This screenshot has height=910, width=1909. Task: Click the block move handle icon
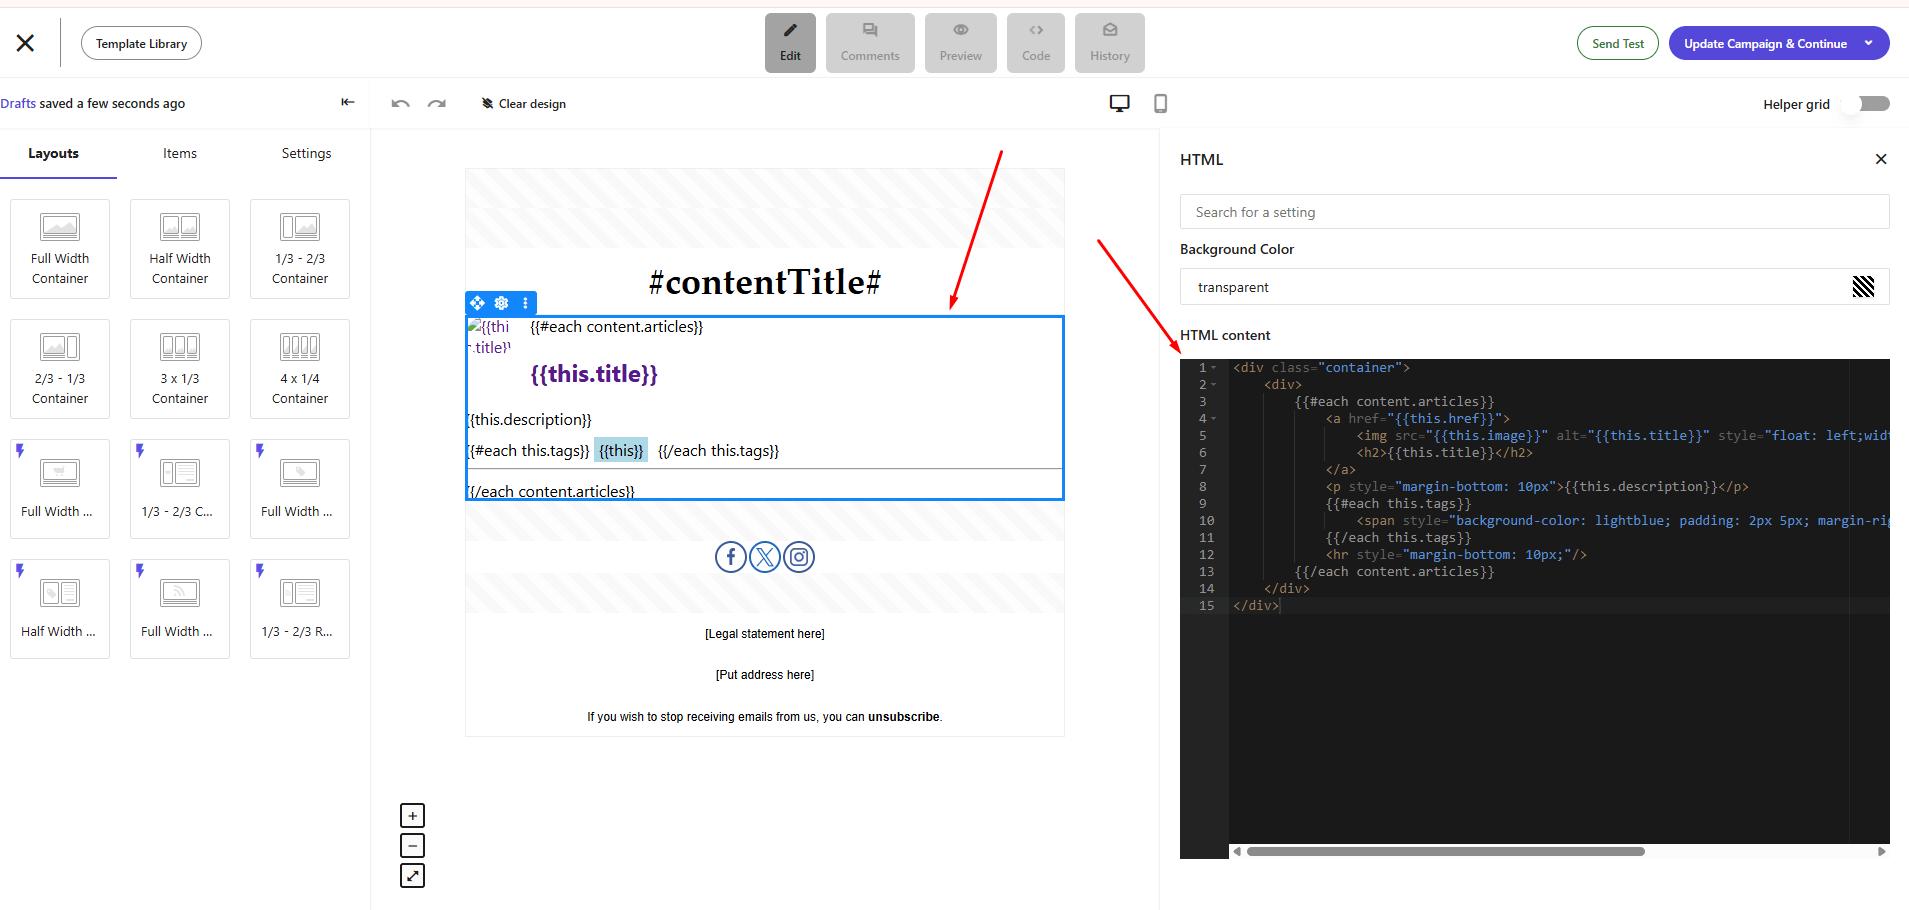pyautogui.click(x=477, y=303)
